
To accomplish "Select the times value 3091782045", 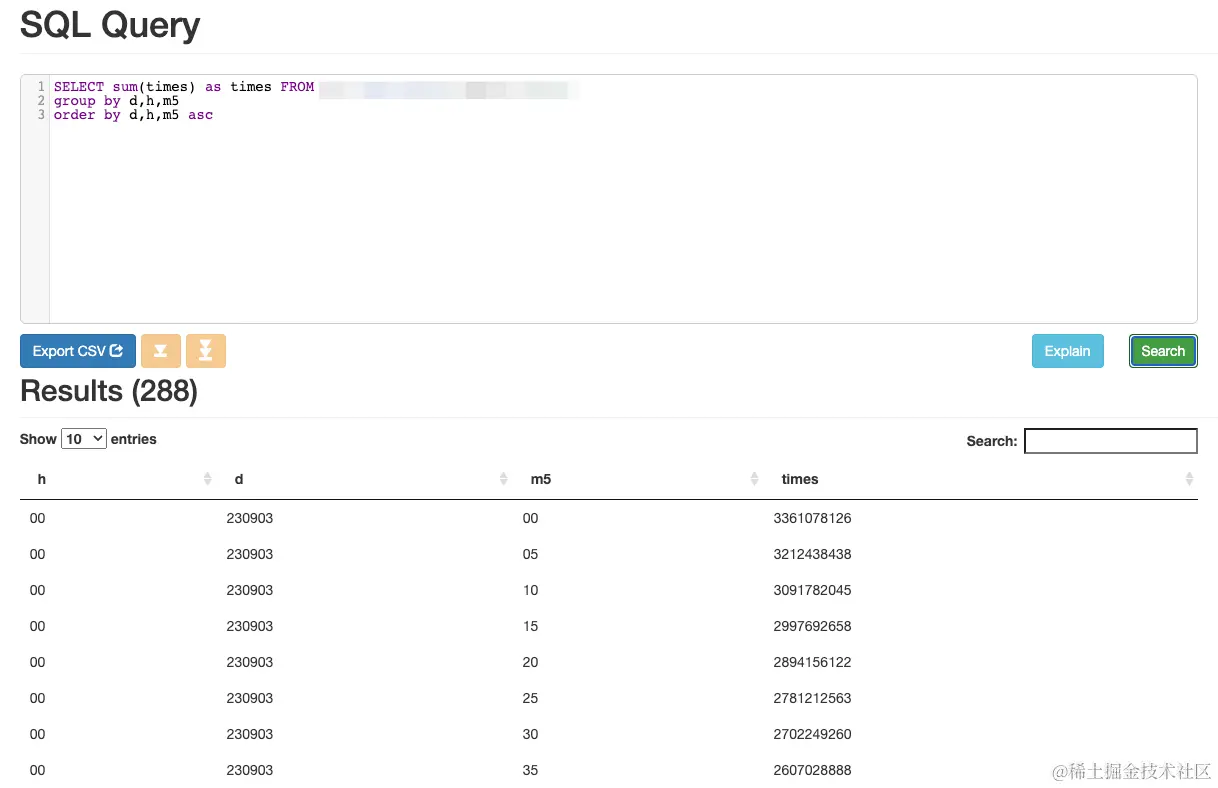I will point(812,590).
